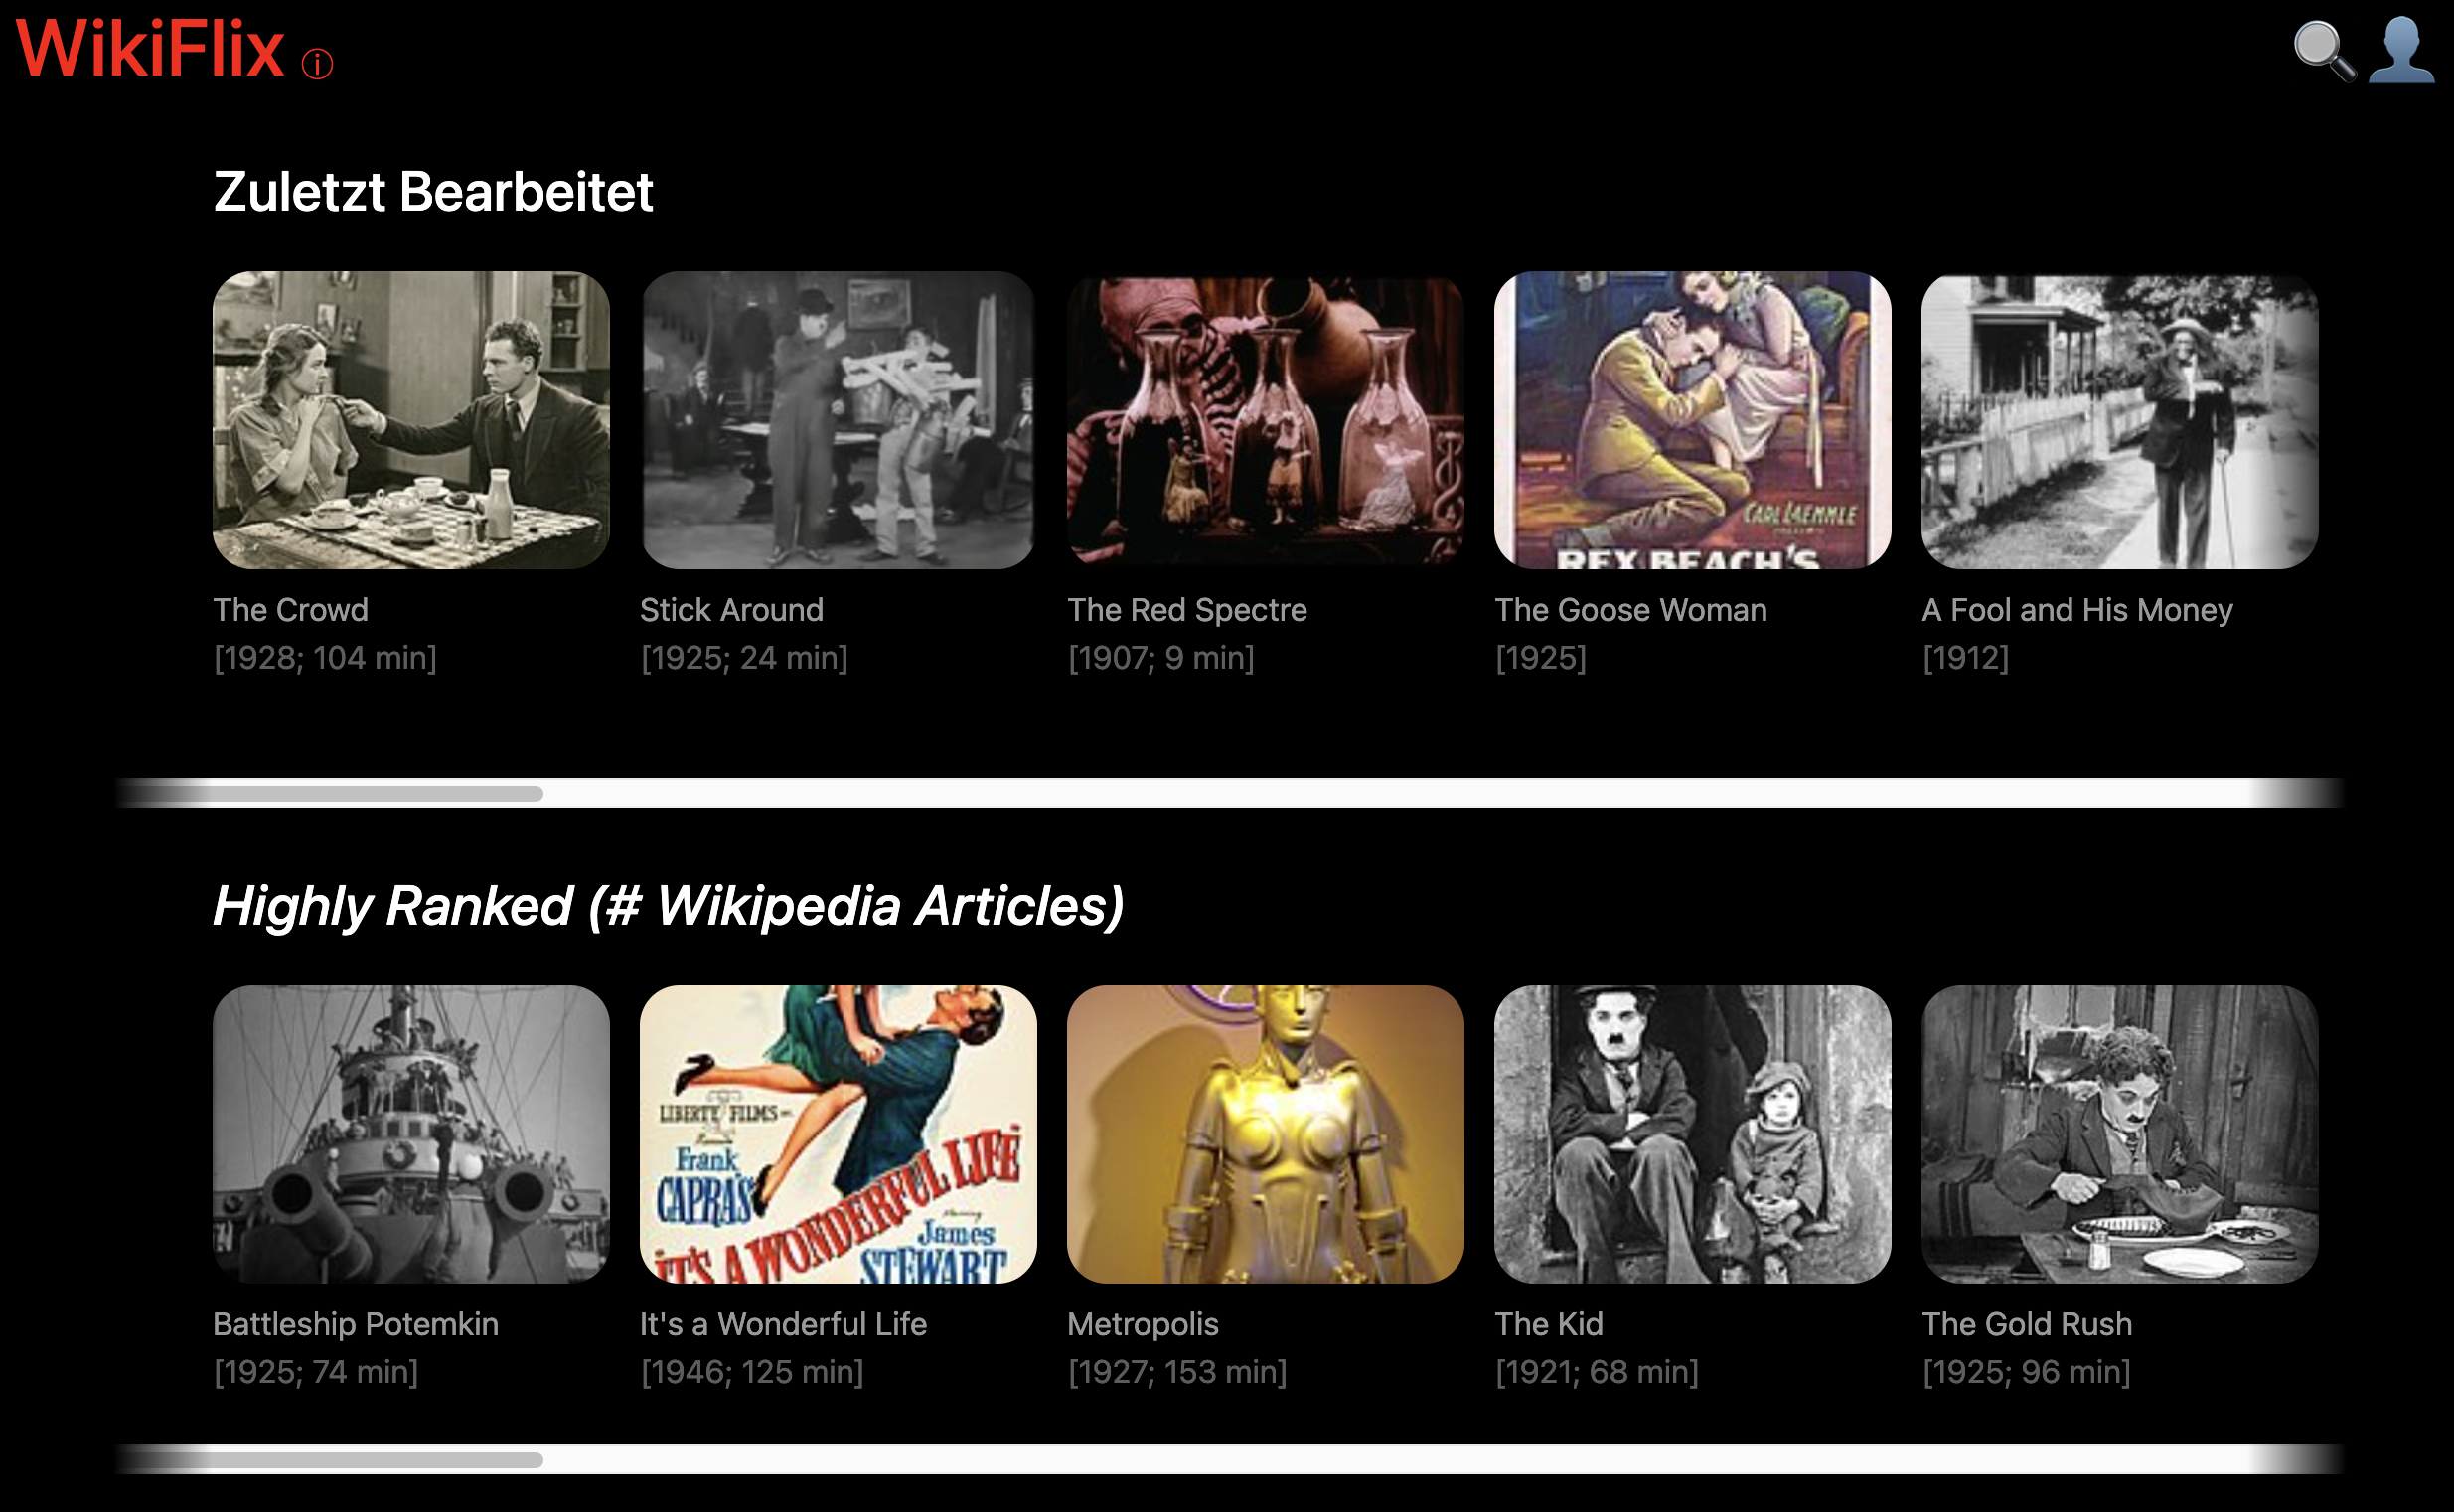This screenshot has width=2454, height=1512.
Task: Open the search magnifier icon
Action: pos(2324,50)
